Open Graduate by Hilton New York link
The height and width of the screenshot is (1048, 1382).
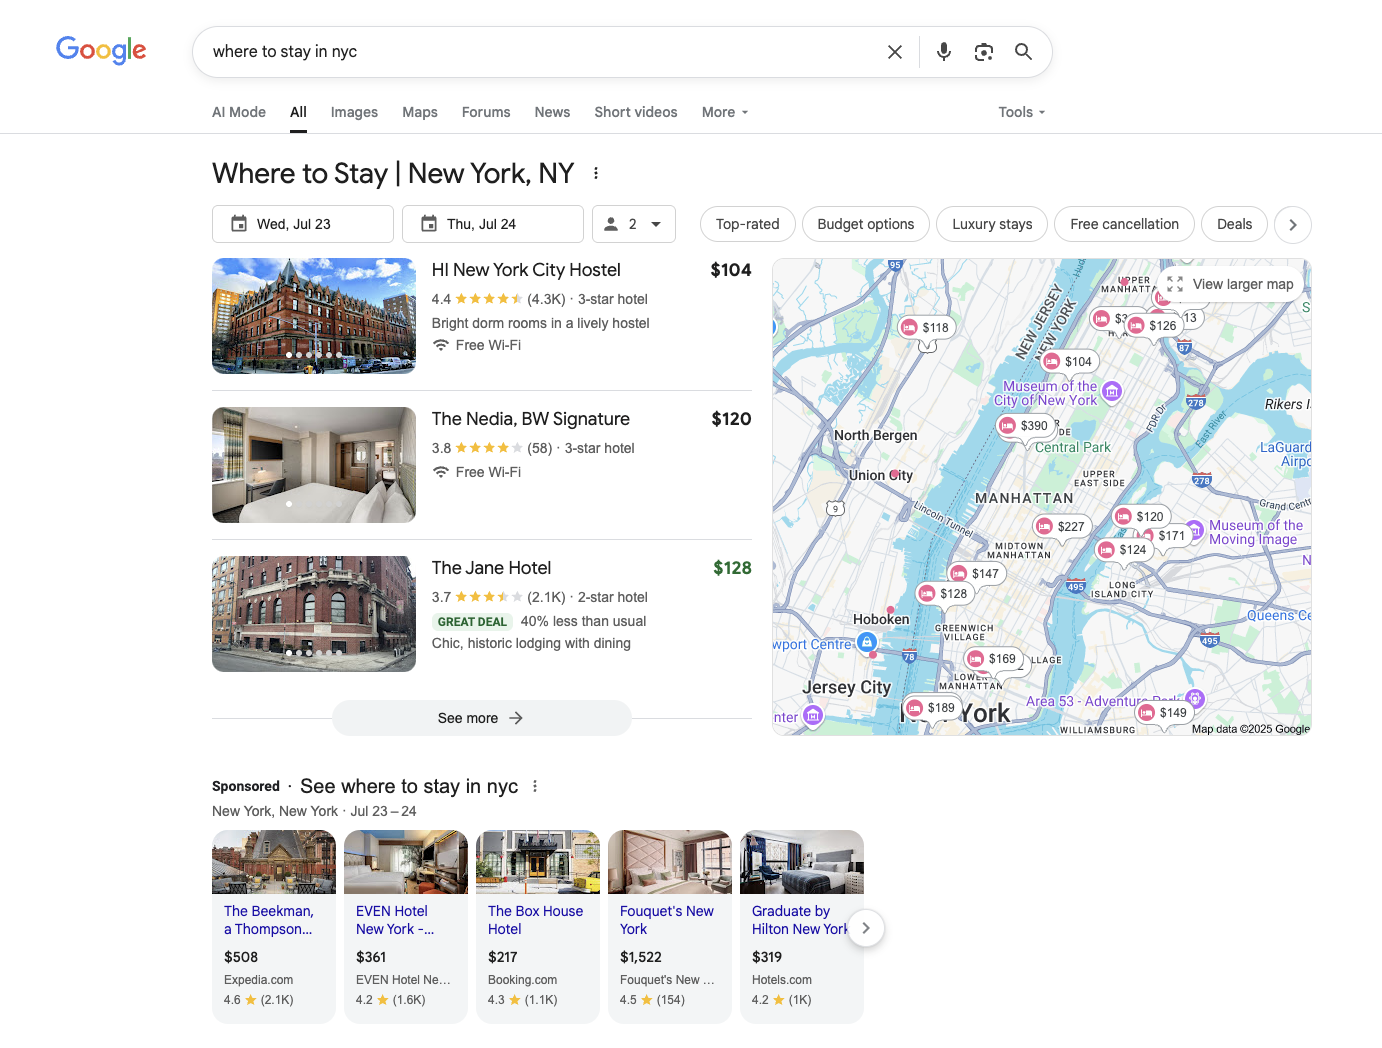point(800,920)
